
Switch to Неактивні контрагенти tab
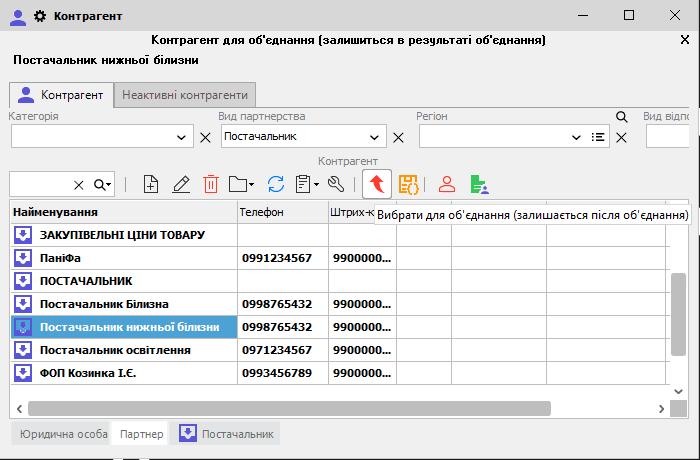[184, 95]
